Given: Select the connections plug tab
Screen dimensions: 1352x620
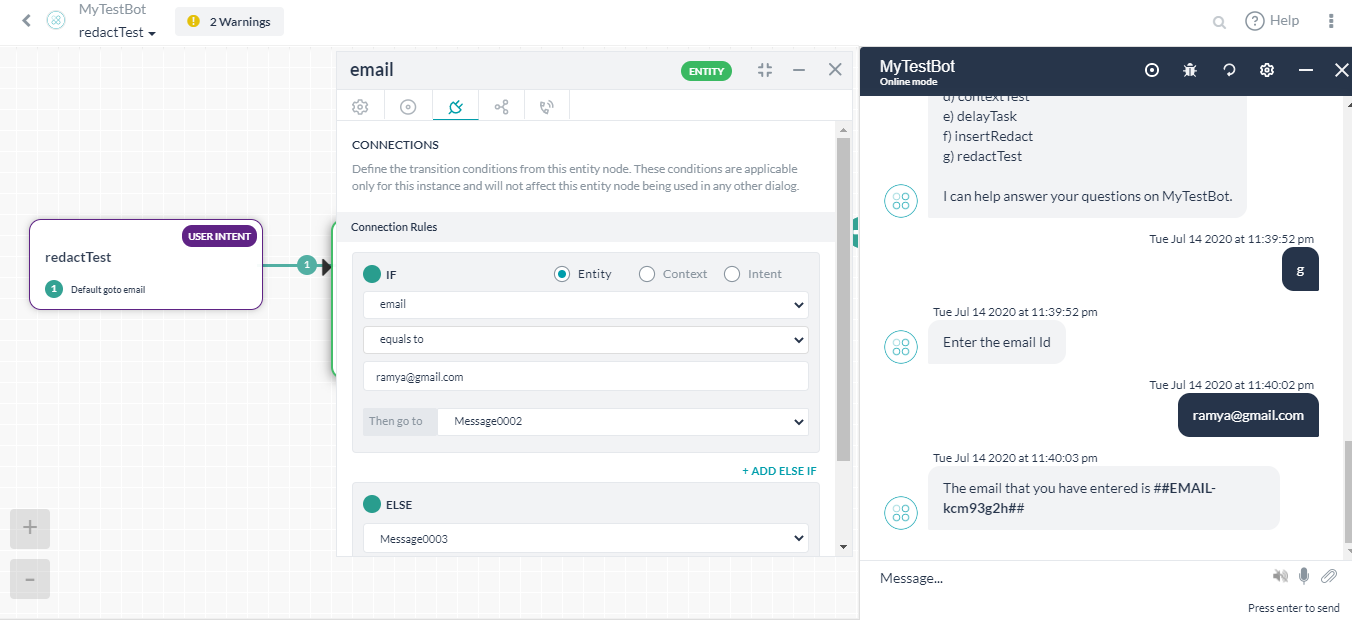Looking at the screenshot, I should tap(455, 107).
